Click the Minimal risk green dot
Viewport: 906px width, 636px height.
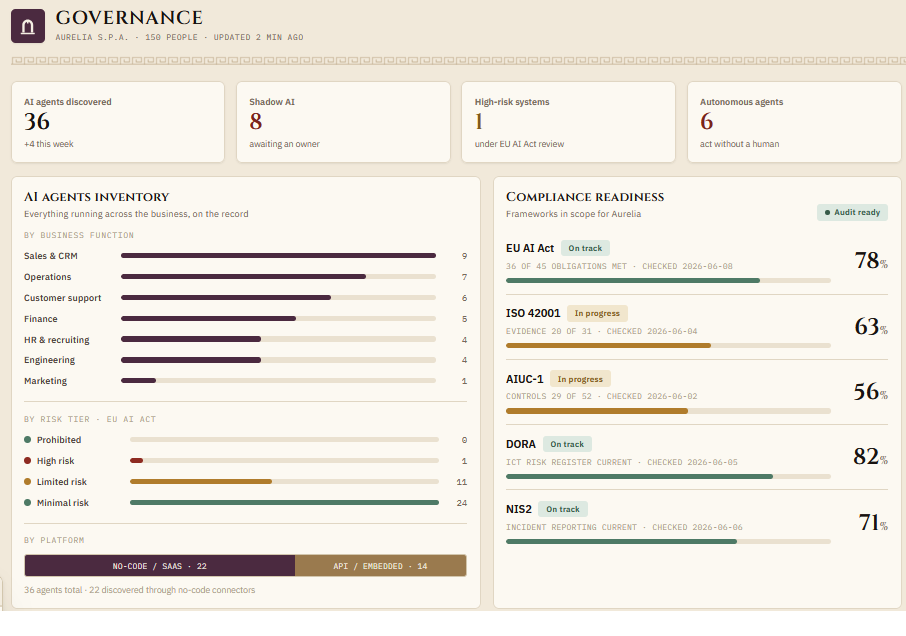27,503
